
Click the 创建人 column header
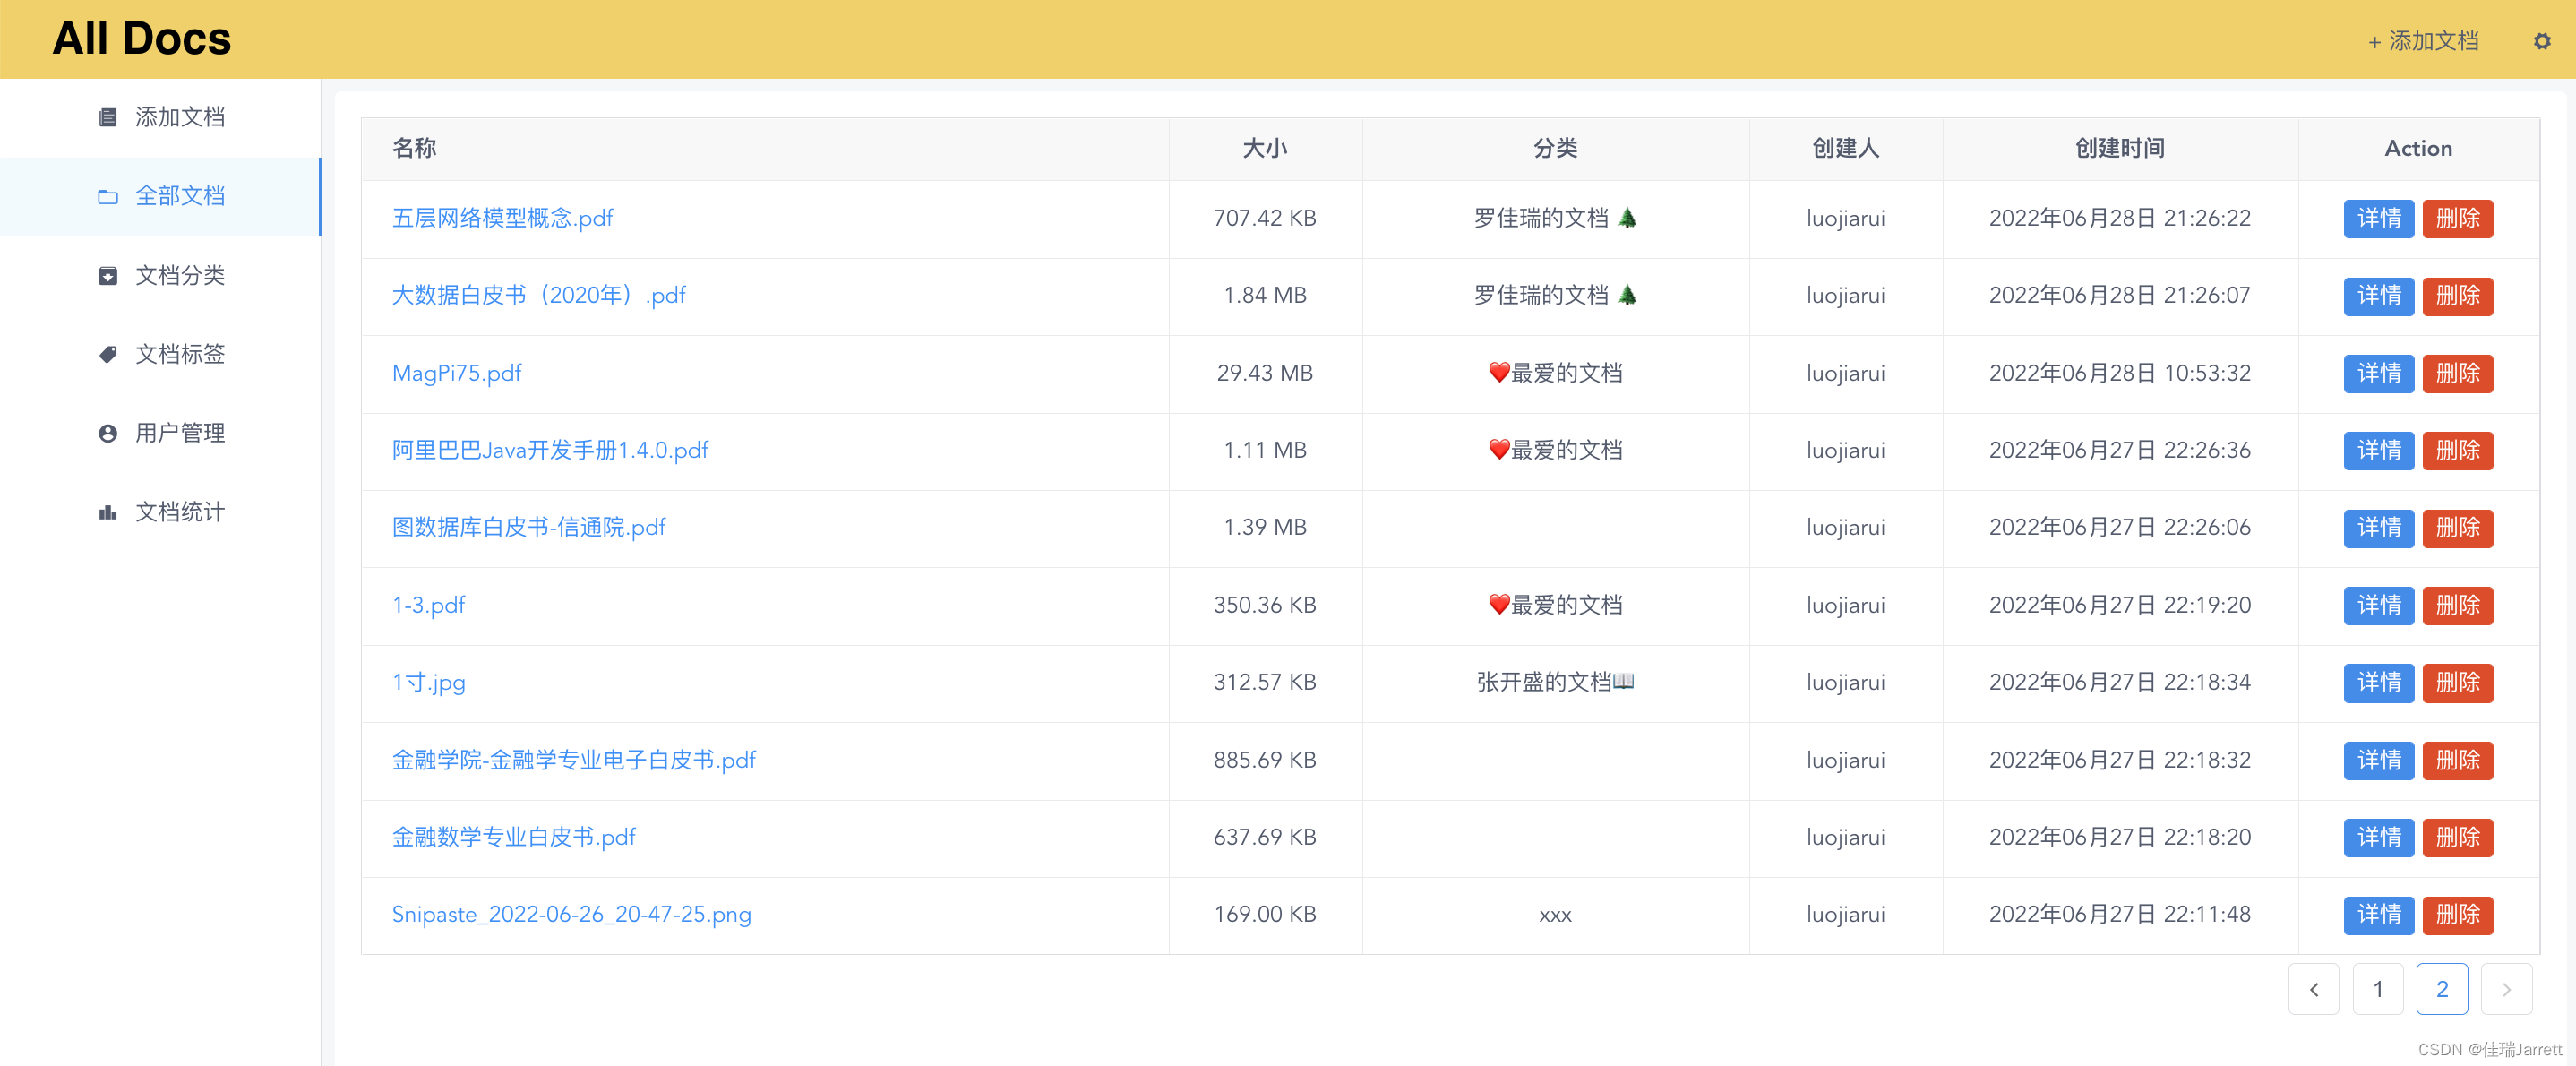(x=1845, y=148)
